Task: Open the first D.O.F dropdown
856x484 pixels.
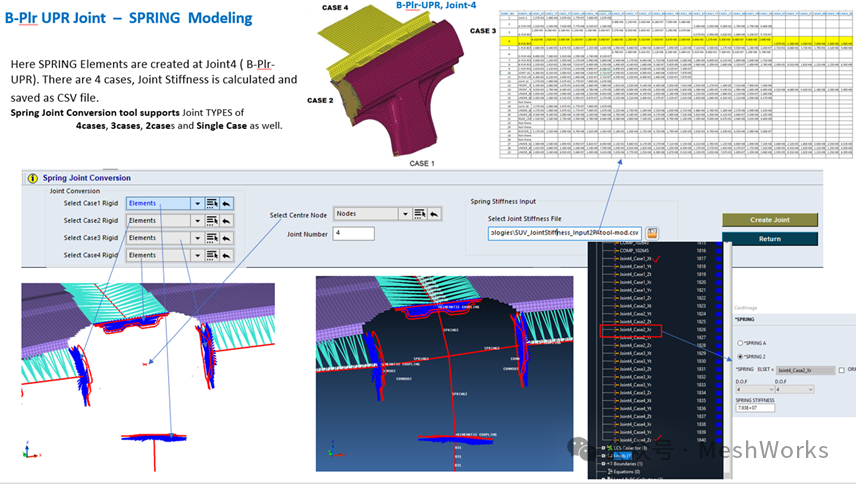Action: coord(755,390)
